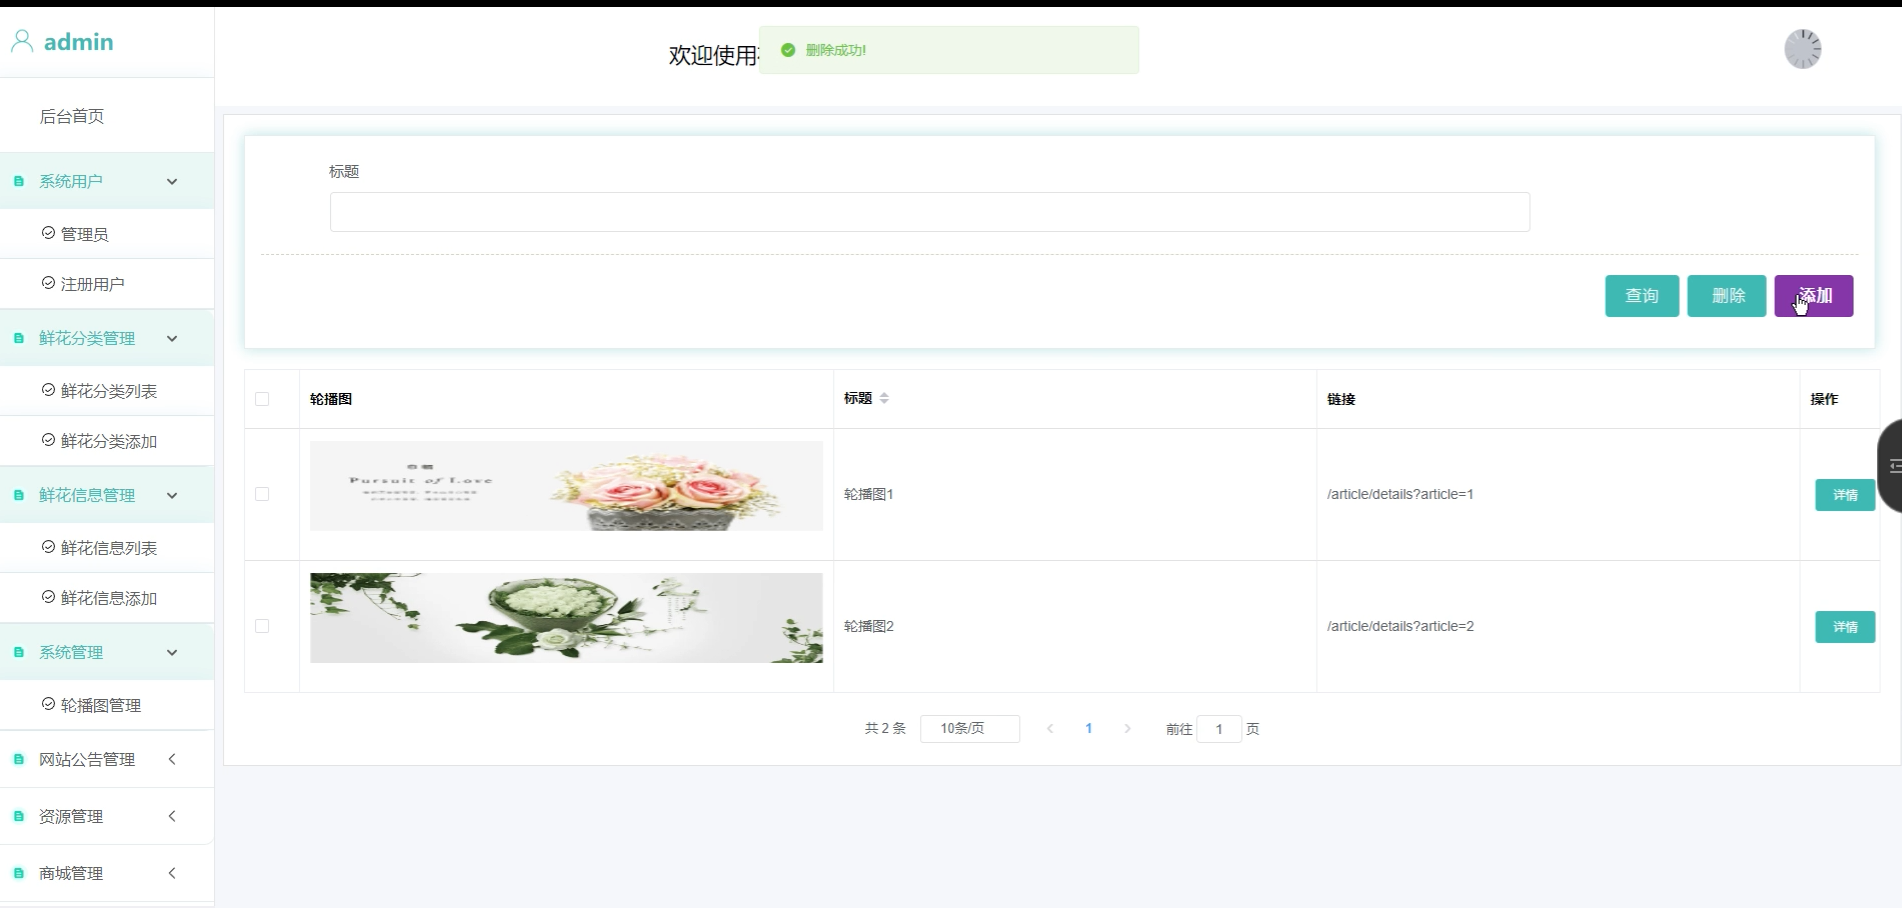Open the 鲜花信息添加 menu item
1902x908 pixels.
pos(107,598)
